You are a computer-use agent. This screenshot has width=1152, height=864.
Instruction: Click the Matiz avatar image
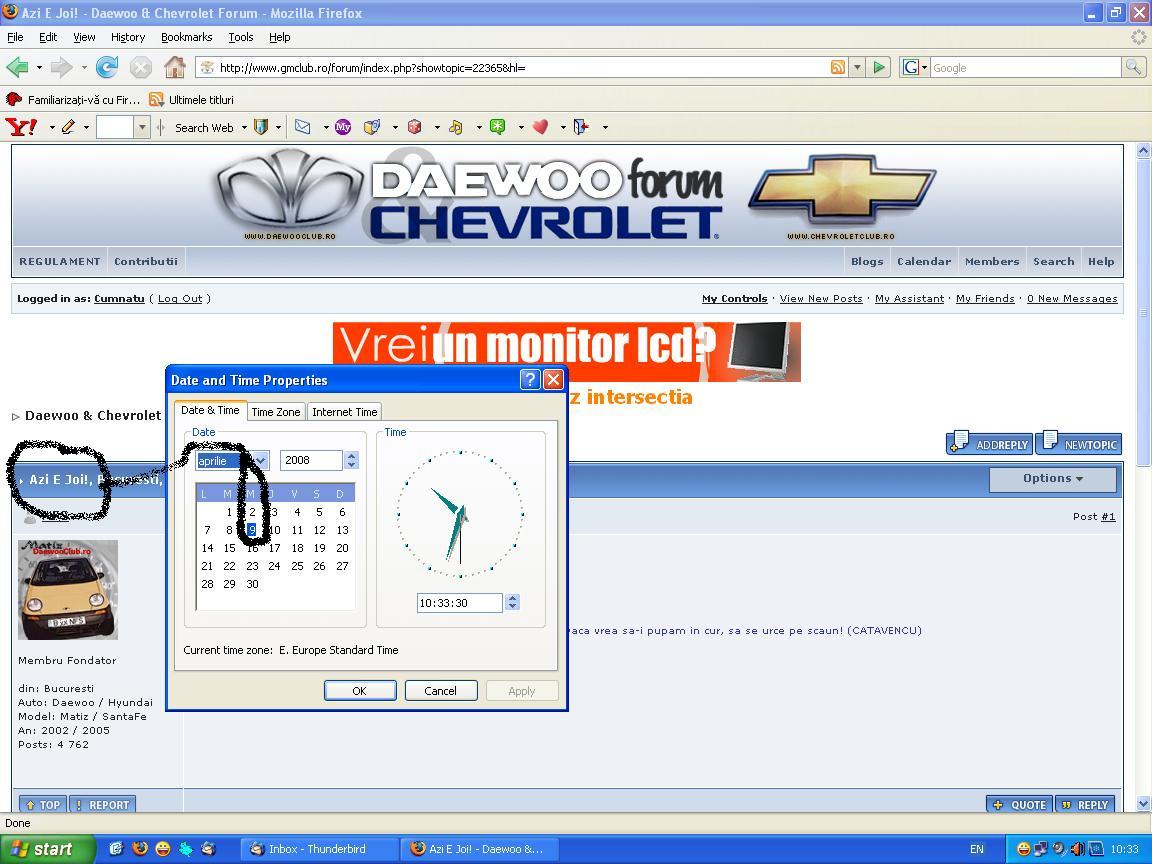point(68,590)
